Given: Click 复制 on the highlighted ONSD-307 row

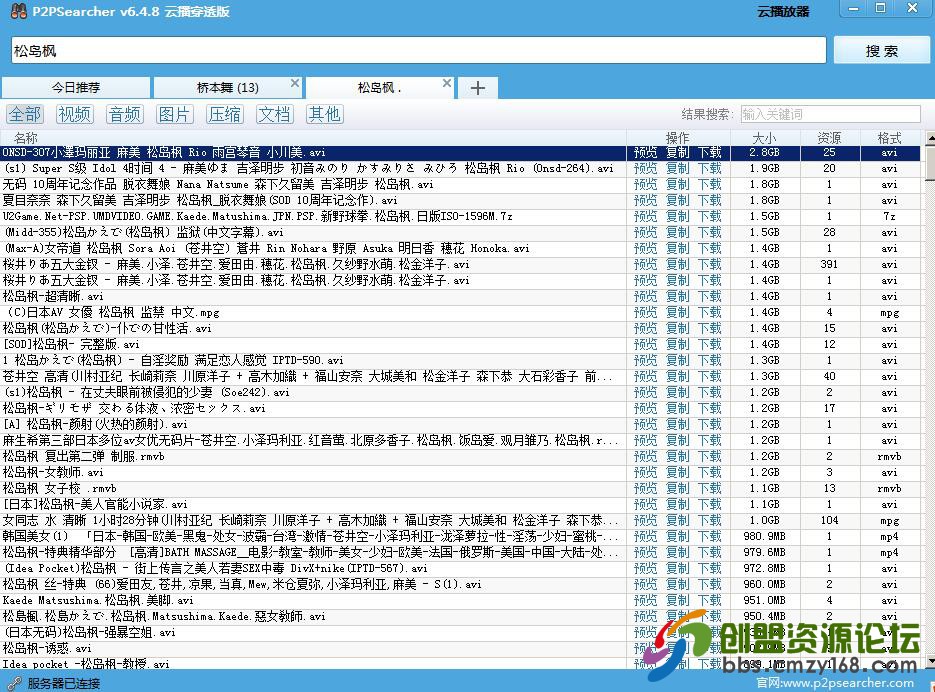Looking at the screenshot, I should [677, 153].
